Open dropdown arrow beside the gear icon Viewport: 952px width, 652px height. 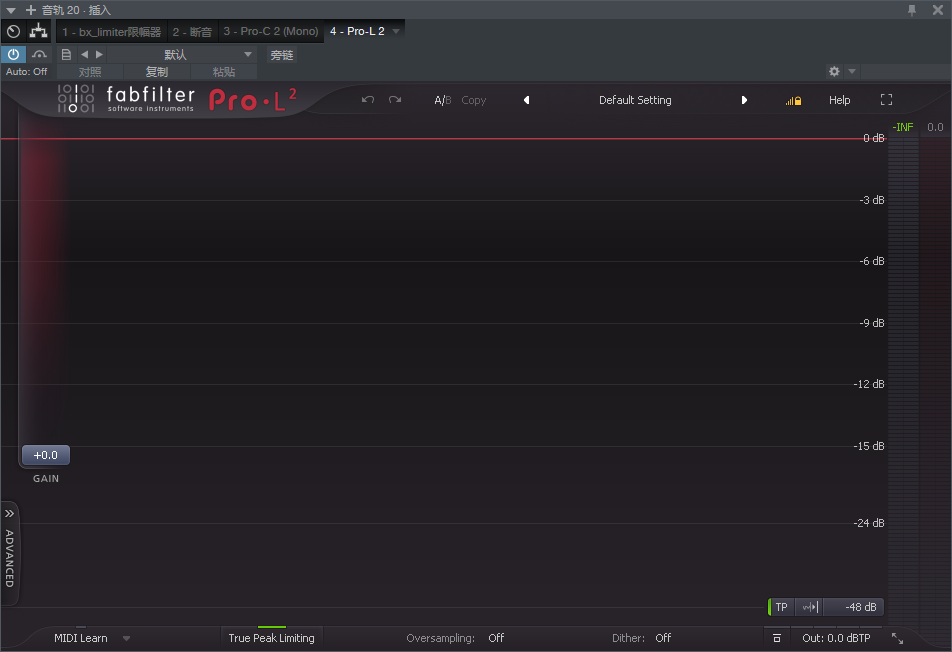(x=852, y=72)
